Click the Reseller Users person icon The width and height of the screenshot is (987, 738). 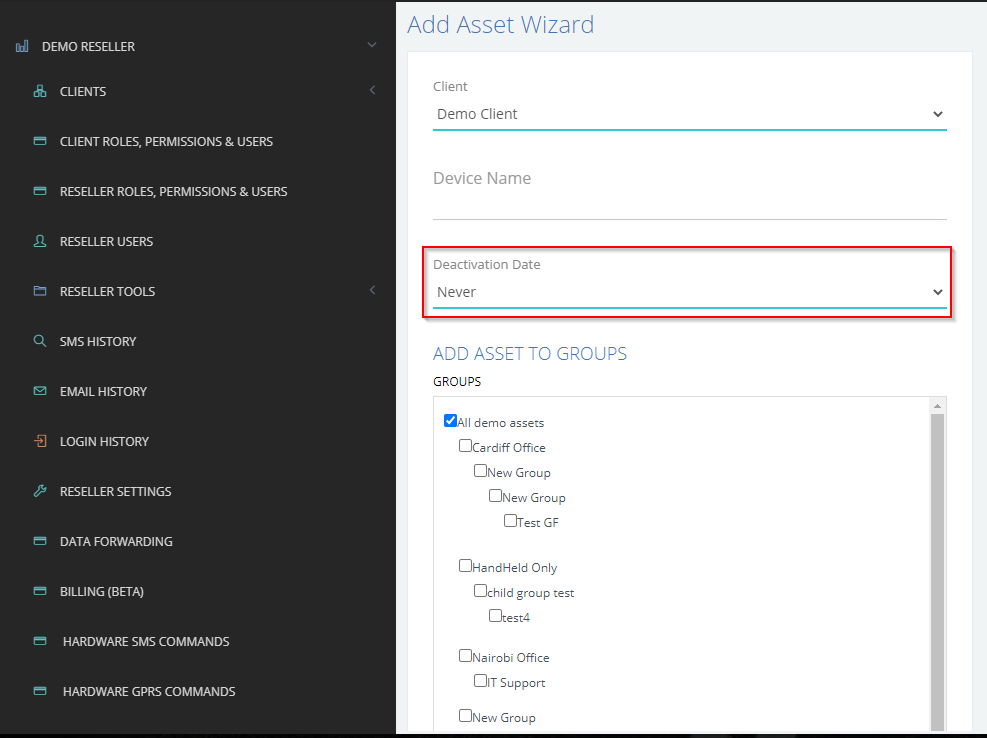point(40,241)
